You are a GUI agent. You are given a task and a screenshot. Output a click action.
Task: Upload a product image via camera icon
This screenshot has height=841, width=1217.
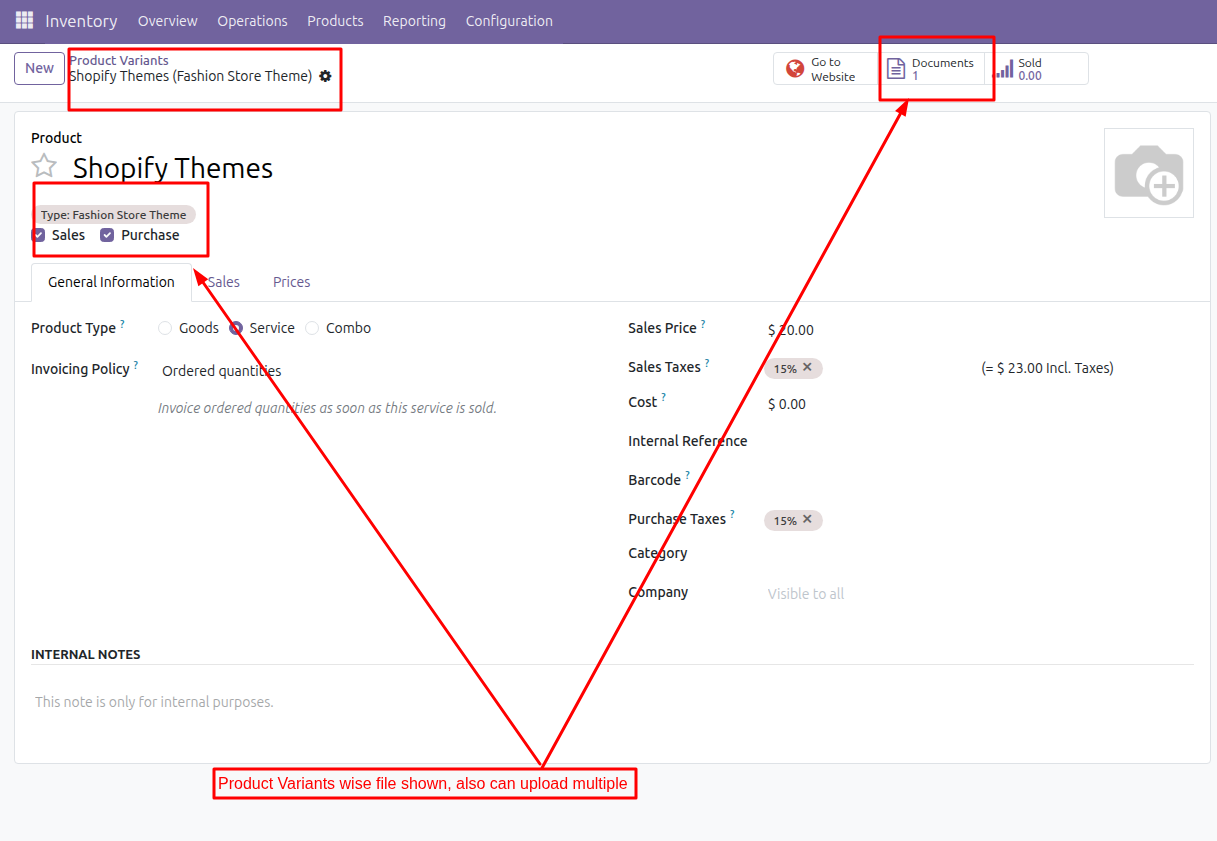tap(1148, 173)
